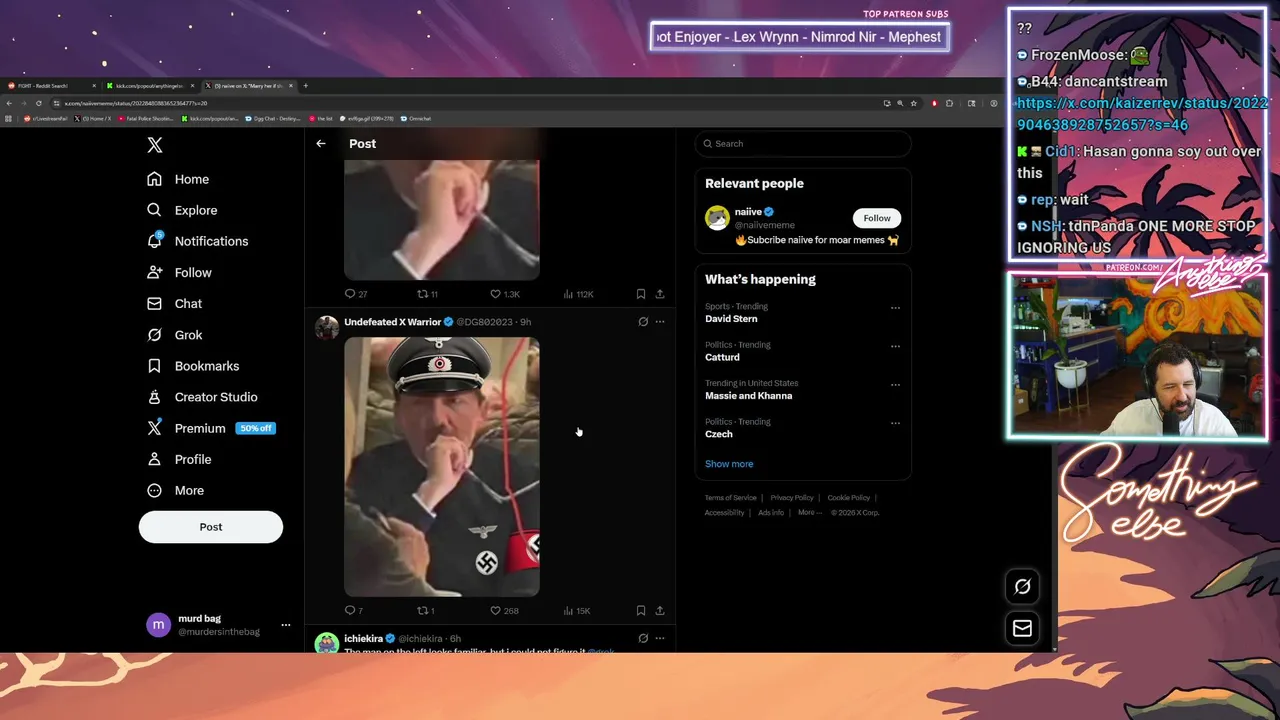This screenshot has height=720, width=1280.
Task: Click the white Post compose button
Action: [x=211, y=527]
